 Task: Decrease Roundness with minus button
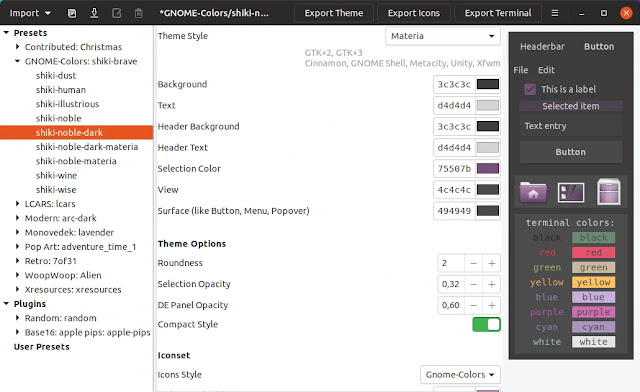click(473, 263)
